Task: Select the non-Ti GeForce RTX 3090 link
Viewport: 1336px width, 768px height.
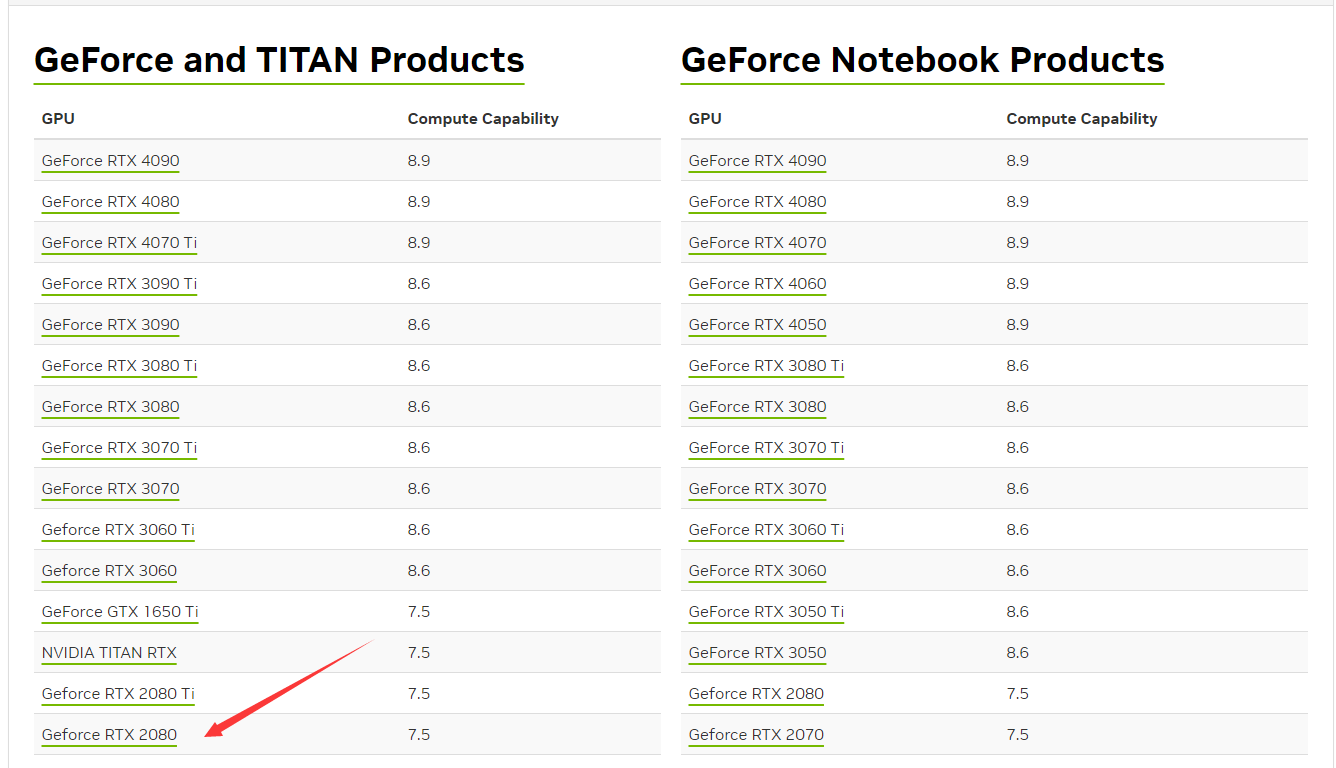Action: click(111, 325)
